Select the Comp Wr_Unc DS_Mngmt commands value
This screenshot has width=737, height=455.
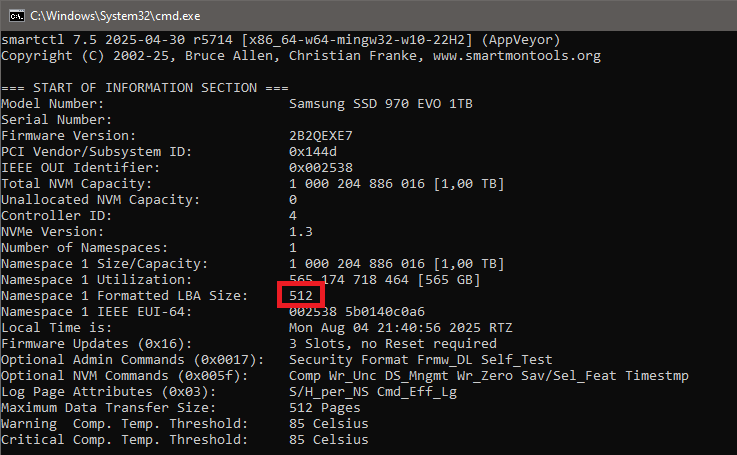coord(489,376)
